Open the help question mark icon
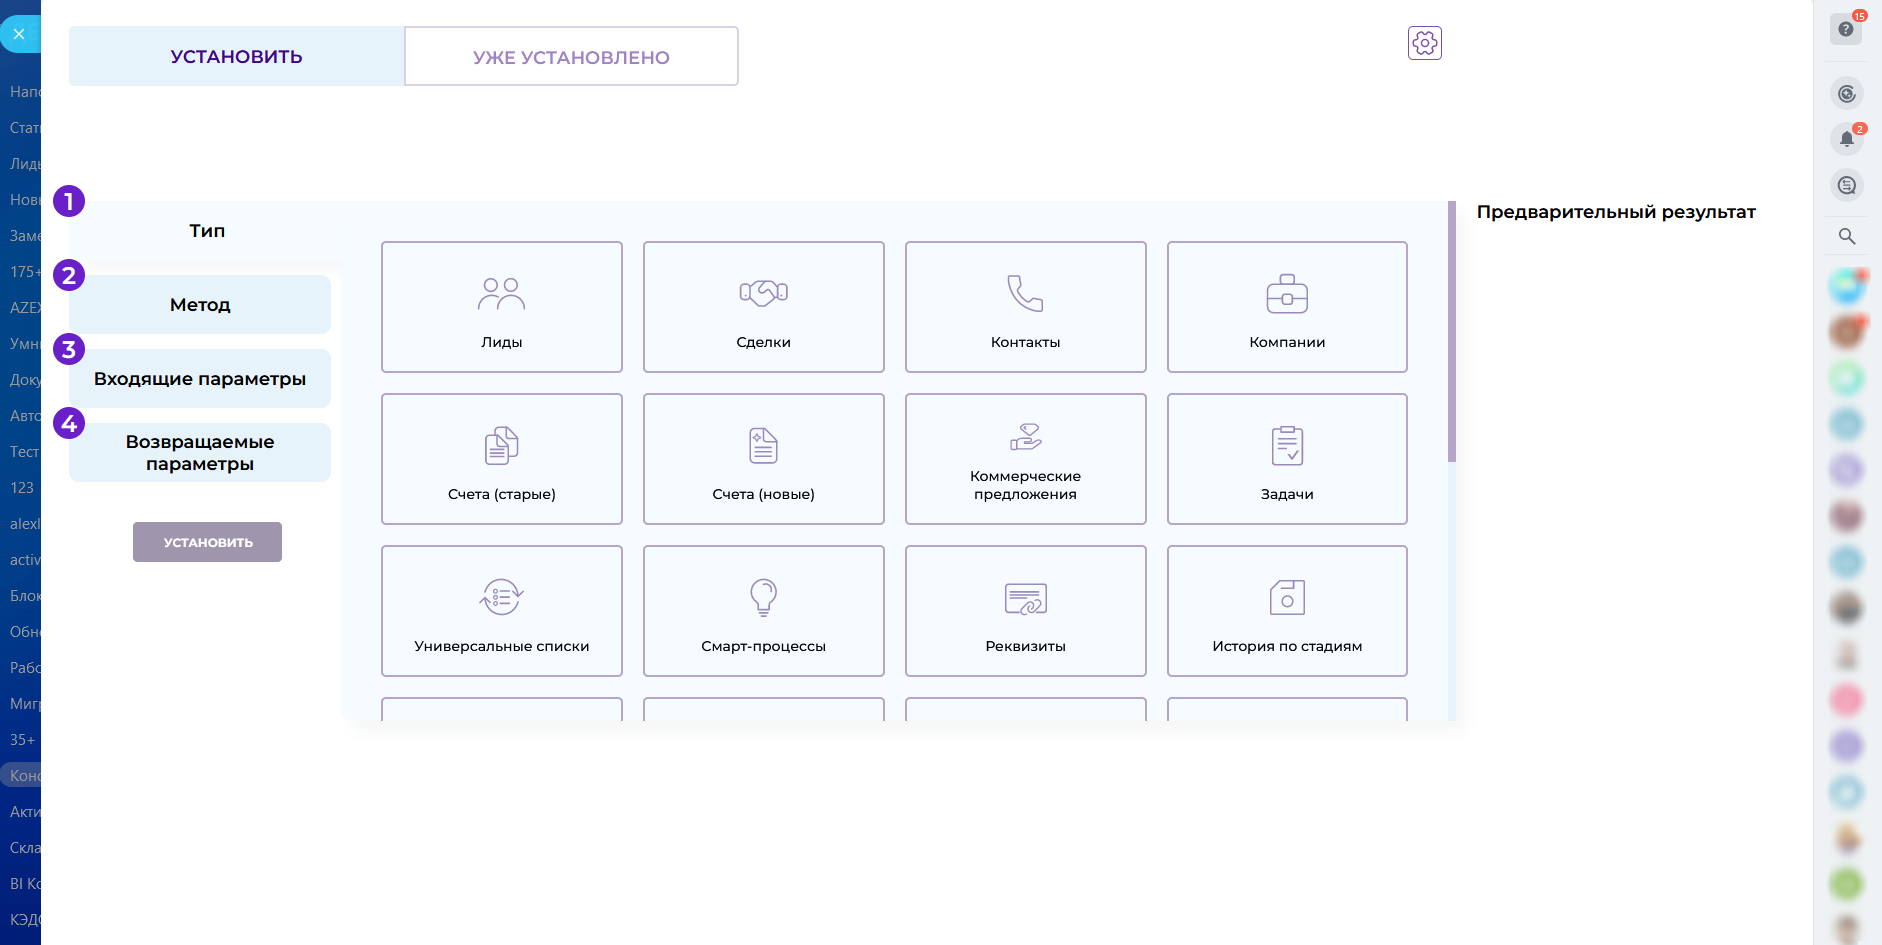This screenshot has width=1882, height=945. 1846,29
